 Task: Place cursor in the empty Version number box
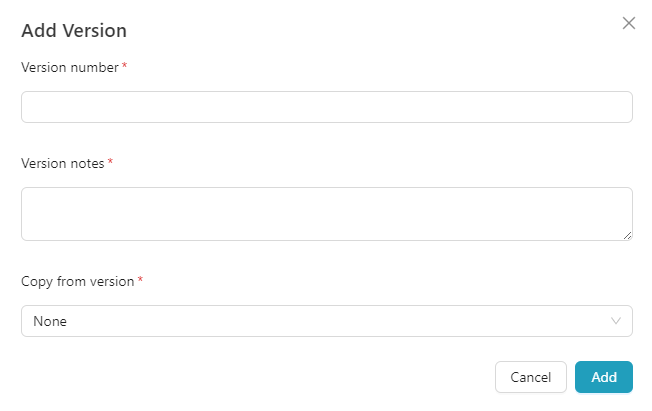point(326,107)
